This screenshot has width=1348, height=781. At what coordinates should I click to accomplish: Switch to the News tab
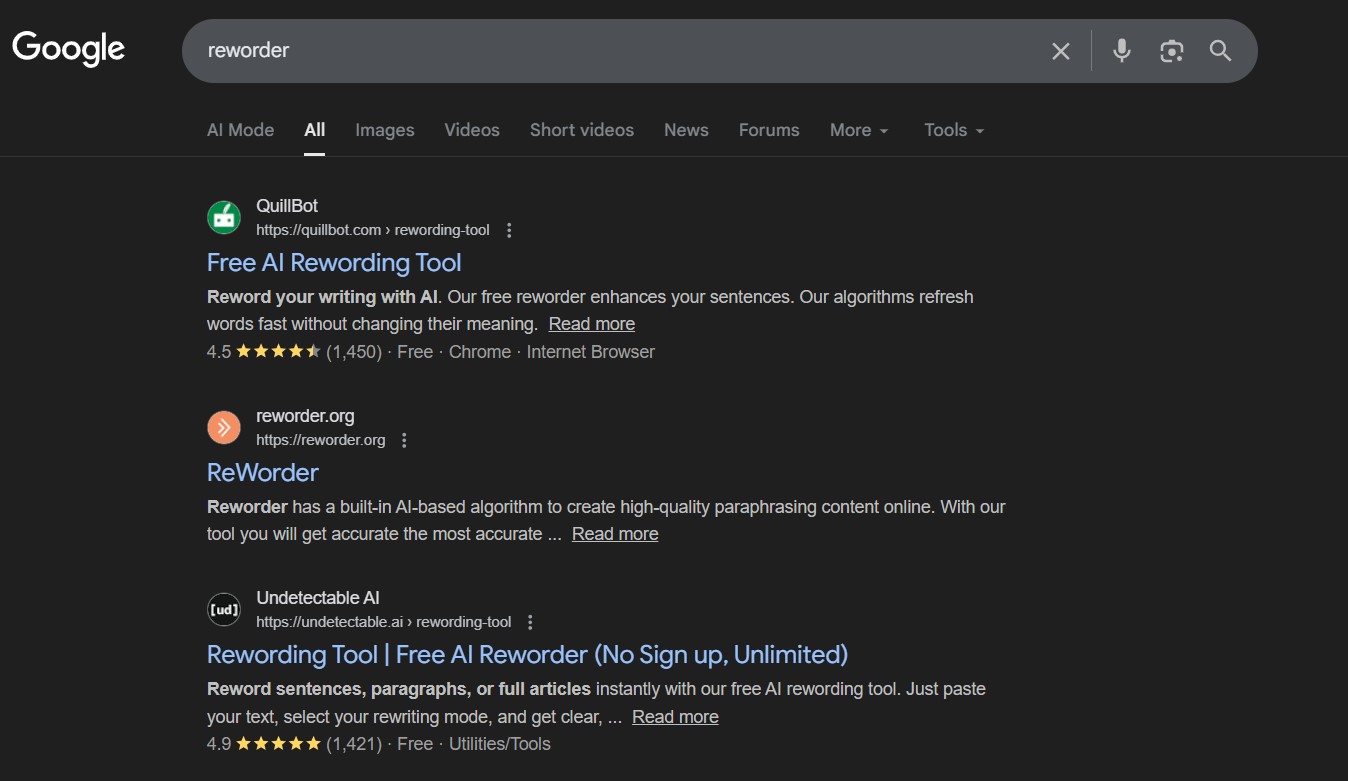coord(686,129)
